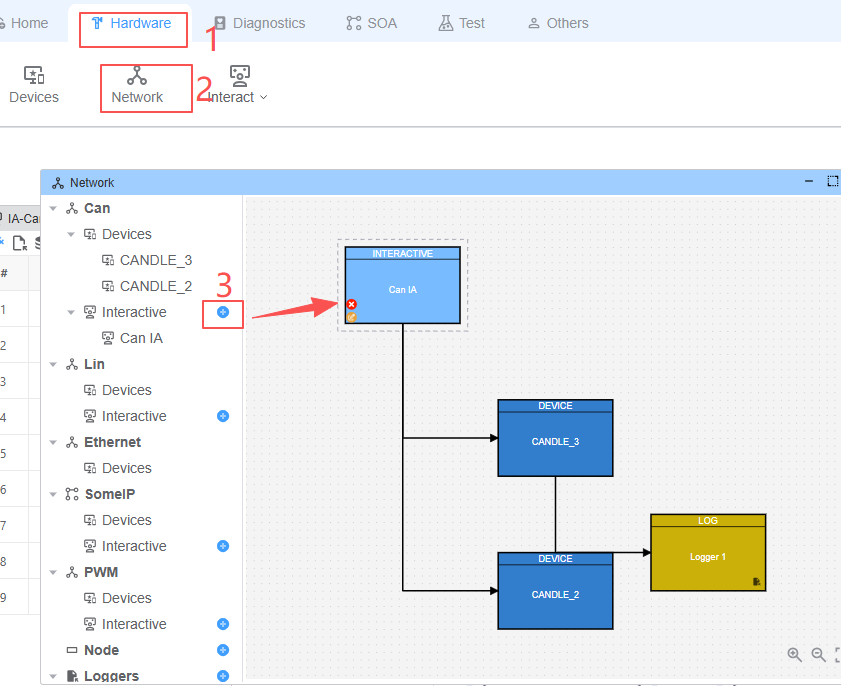Collapse the Can tree section
The width and height of the screenshot is (841, 686).
tap(53, 208)
